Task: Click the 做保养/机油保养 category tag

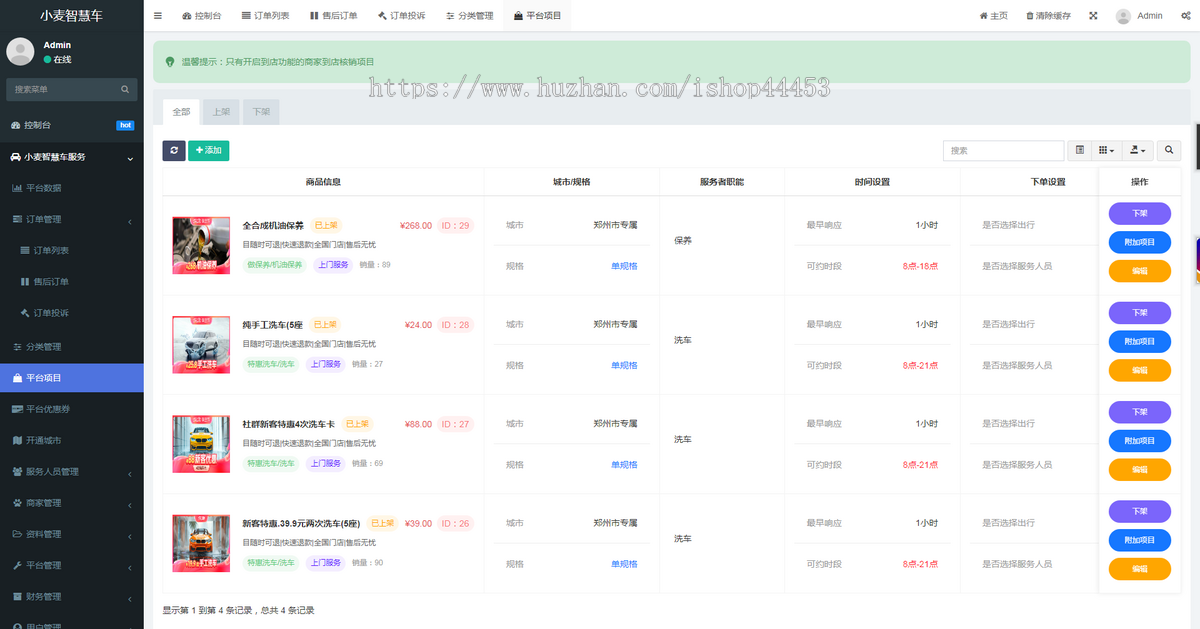Action: pos(274,265)
